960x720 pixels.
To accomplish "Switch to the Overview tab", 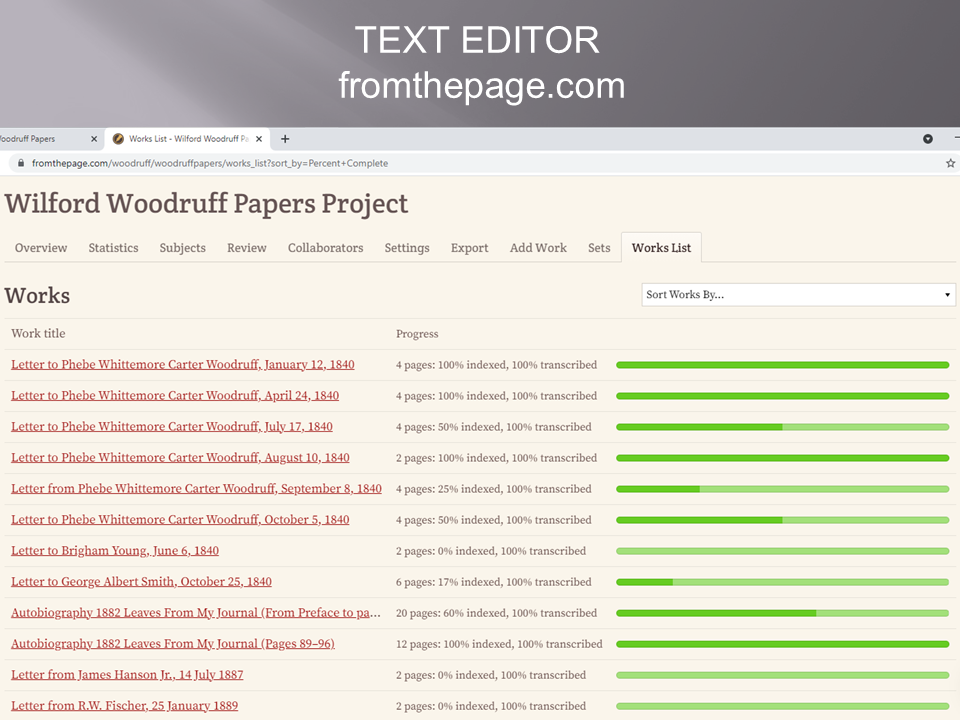I will pyautogui.click(x=41, y=248).
